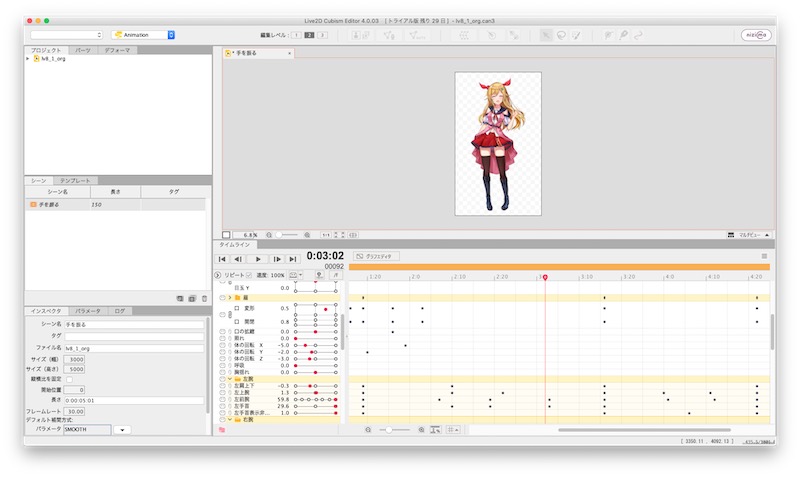Add new scene icon in scene panel

(x=180, y=298)
